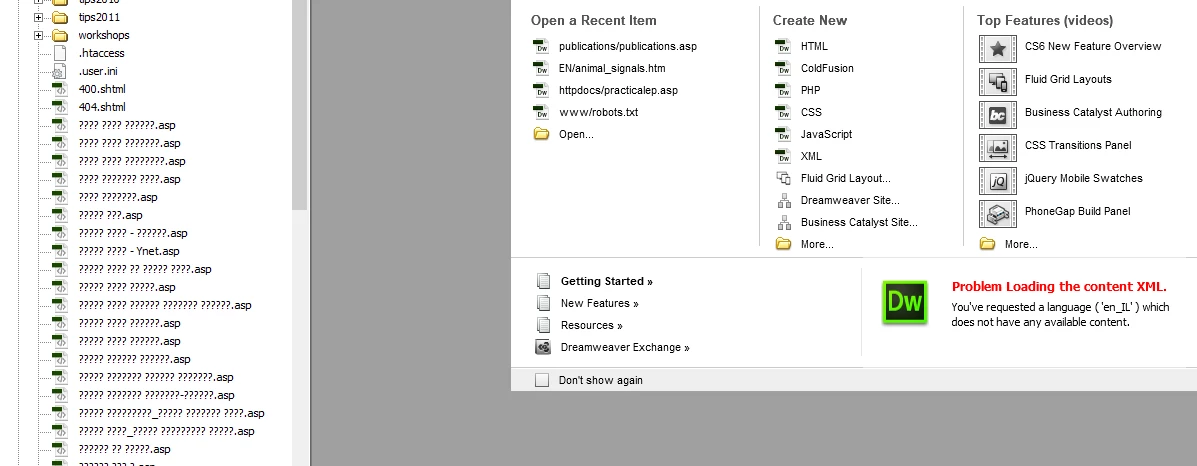Image resolution: width=1197 pixels, height=466 pixels.
Task: Create a new CSS file
Action: tap(811, 112)
